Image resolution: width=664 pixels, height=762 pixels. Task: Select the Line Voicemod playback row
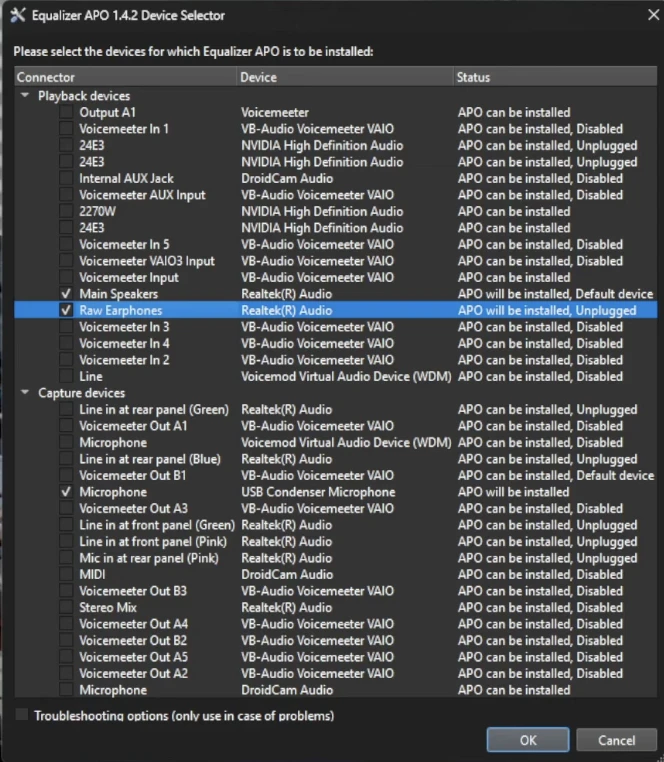click(x=336, y=376)
